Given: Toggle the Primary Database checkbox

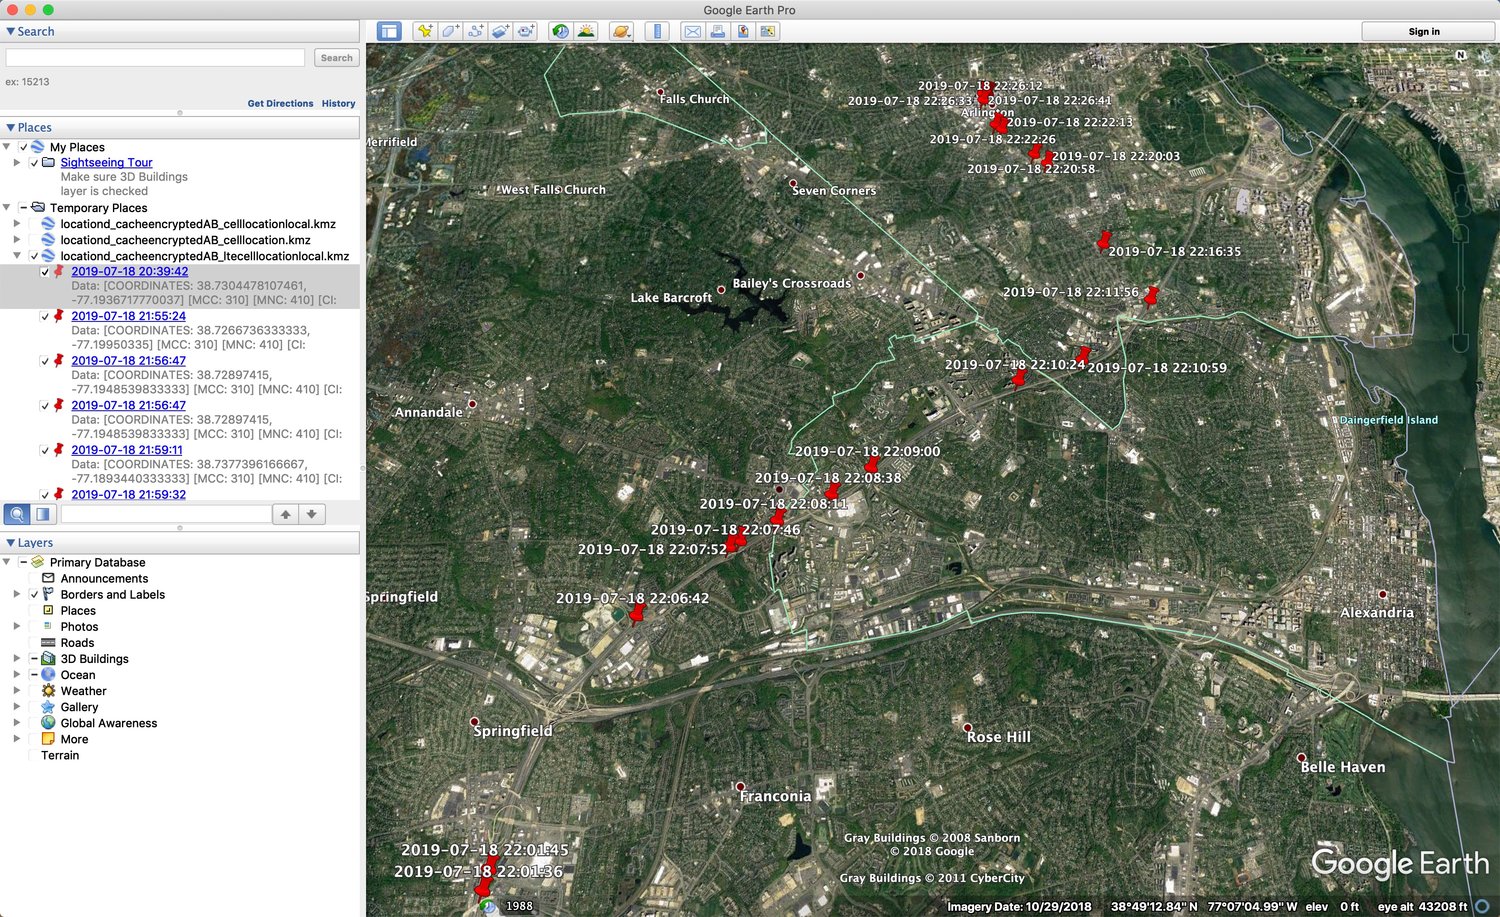Looking at the screenshot, I should [23, 563].
